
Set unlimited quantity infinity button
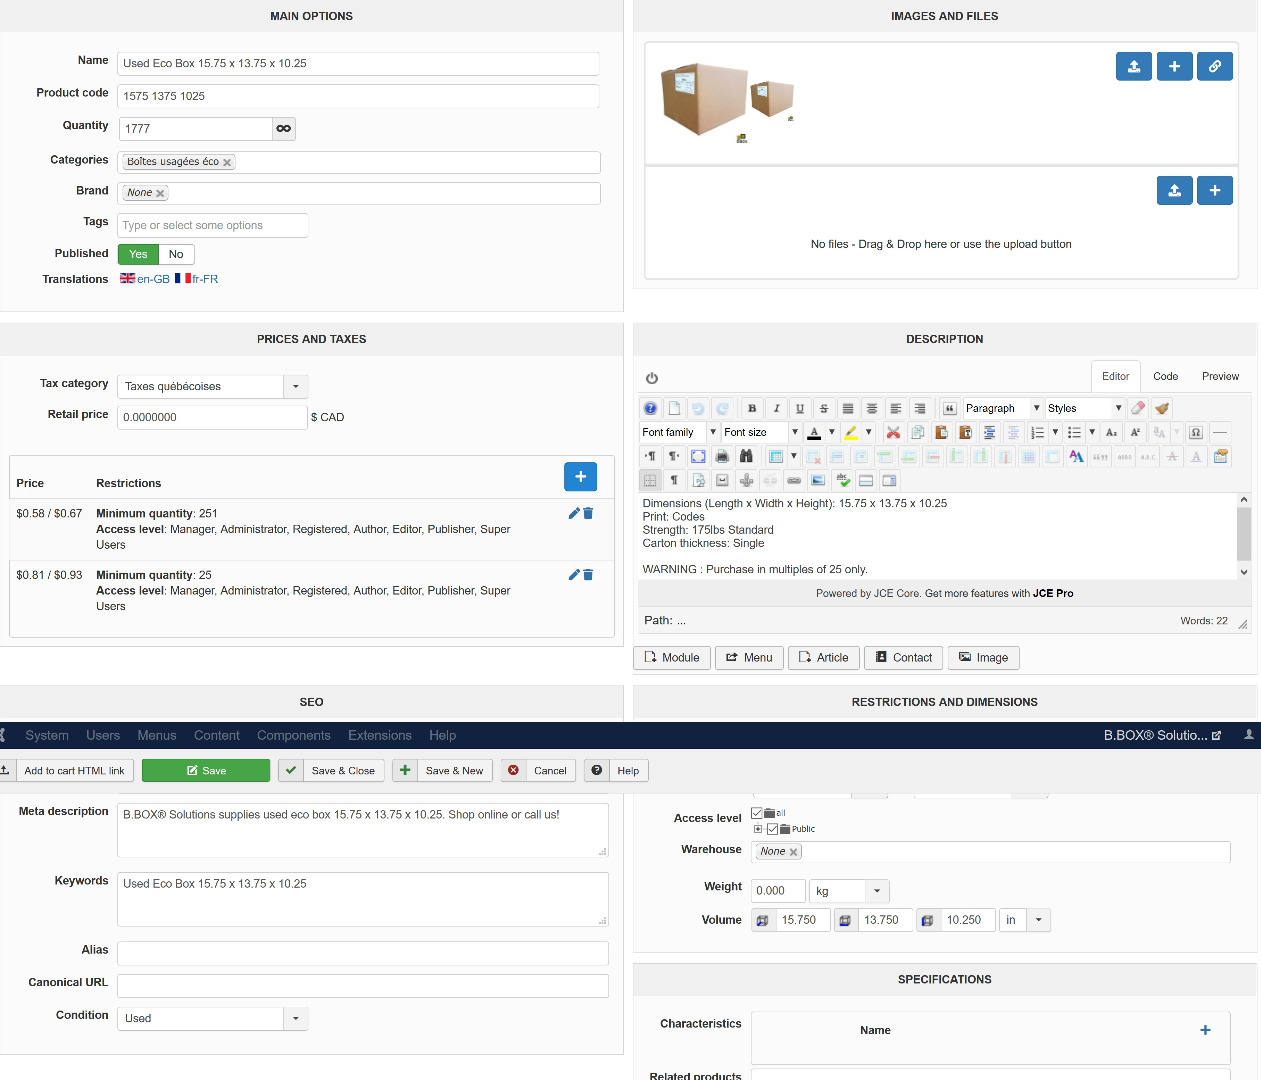click(284, 128)
